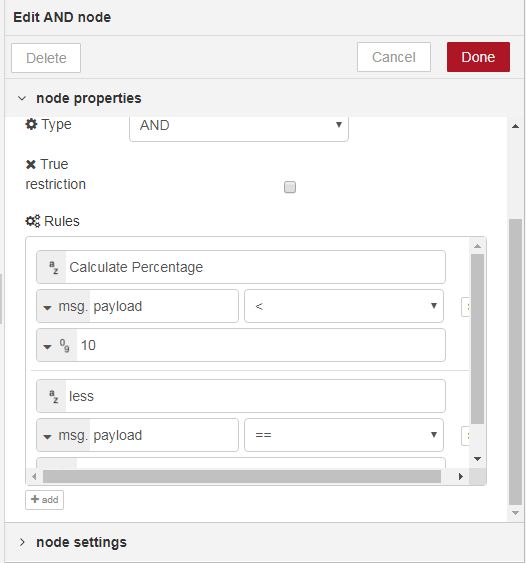
Task: Open the AND type dropdown
Action: point(239,126)
